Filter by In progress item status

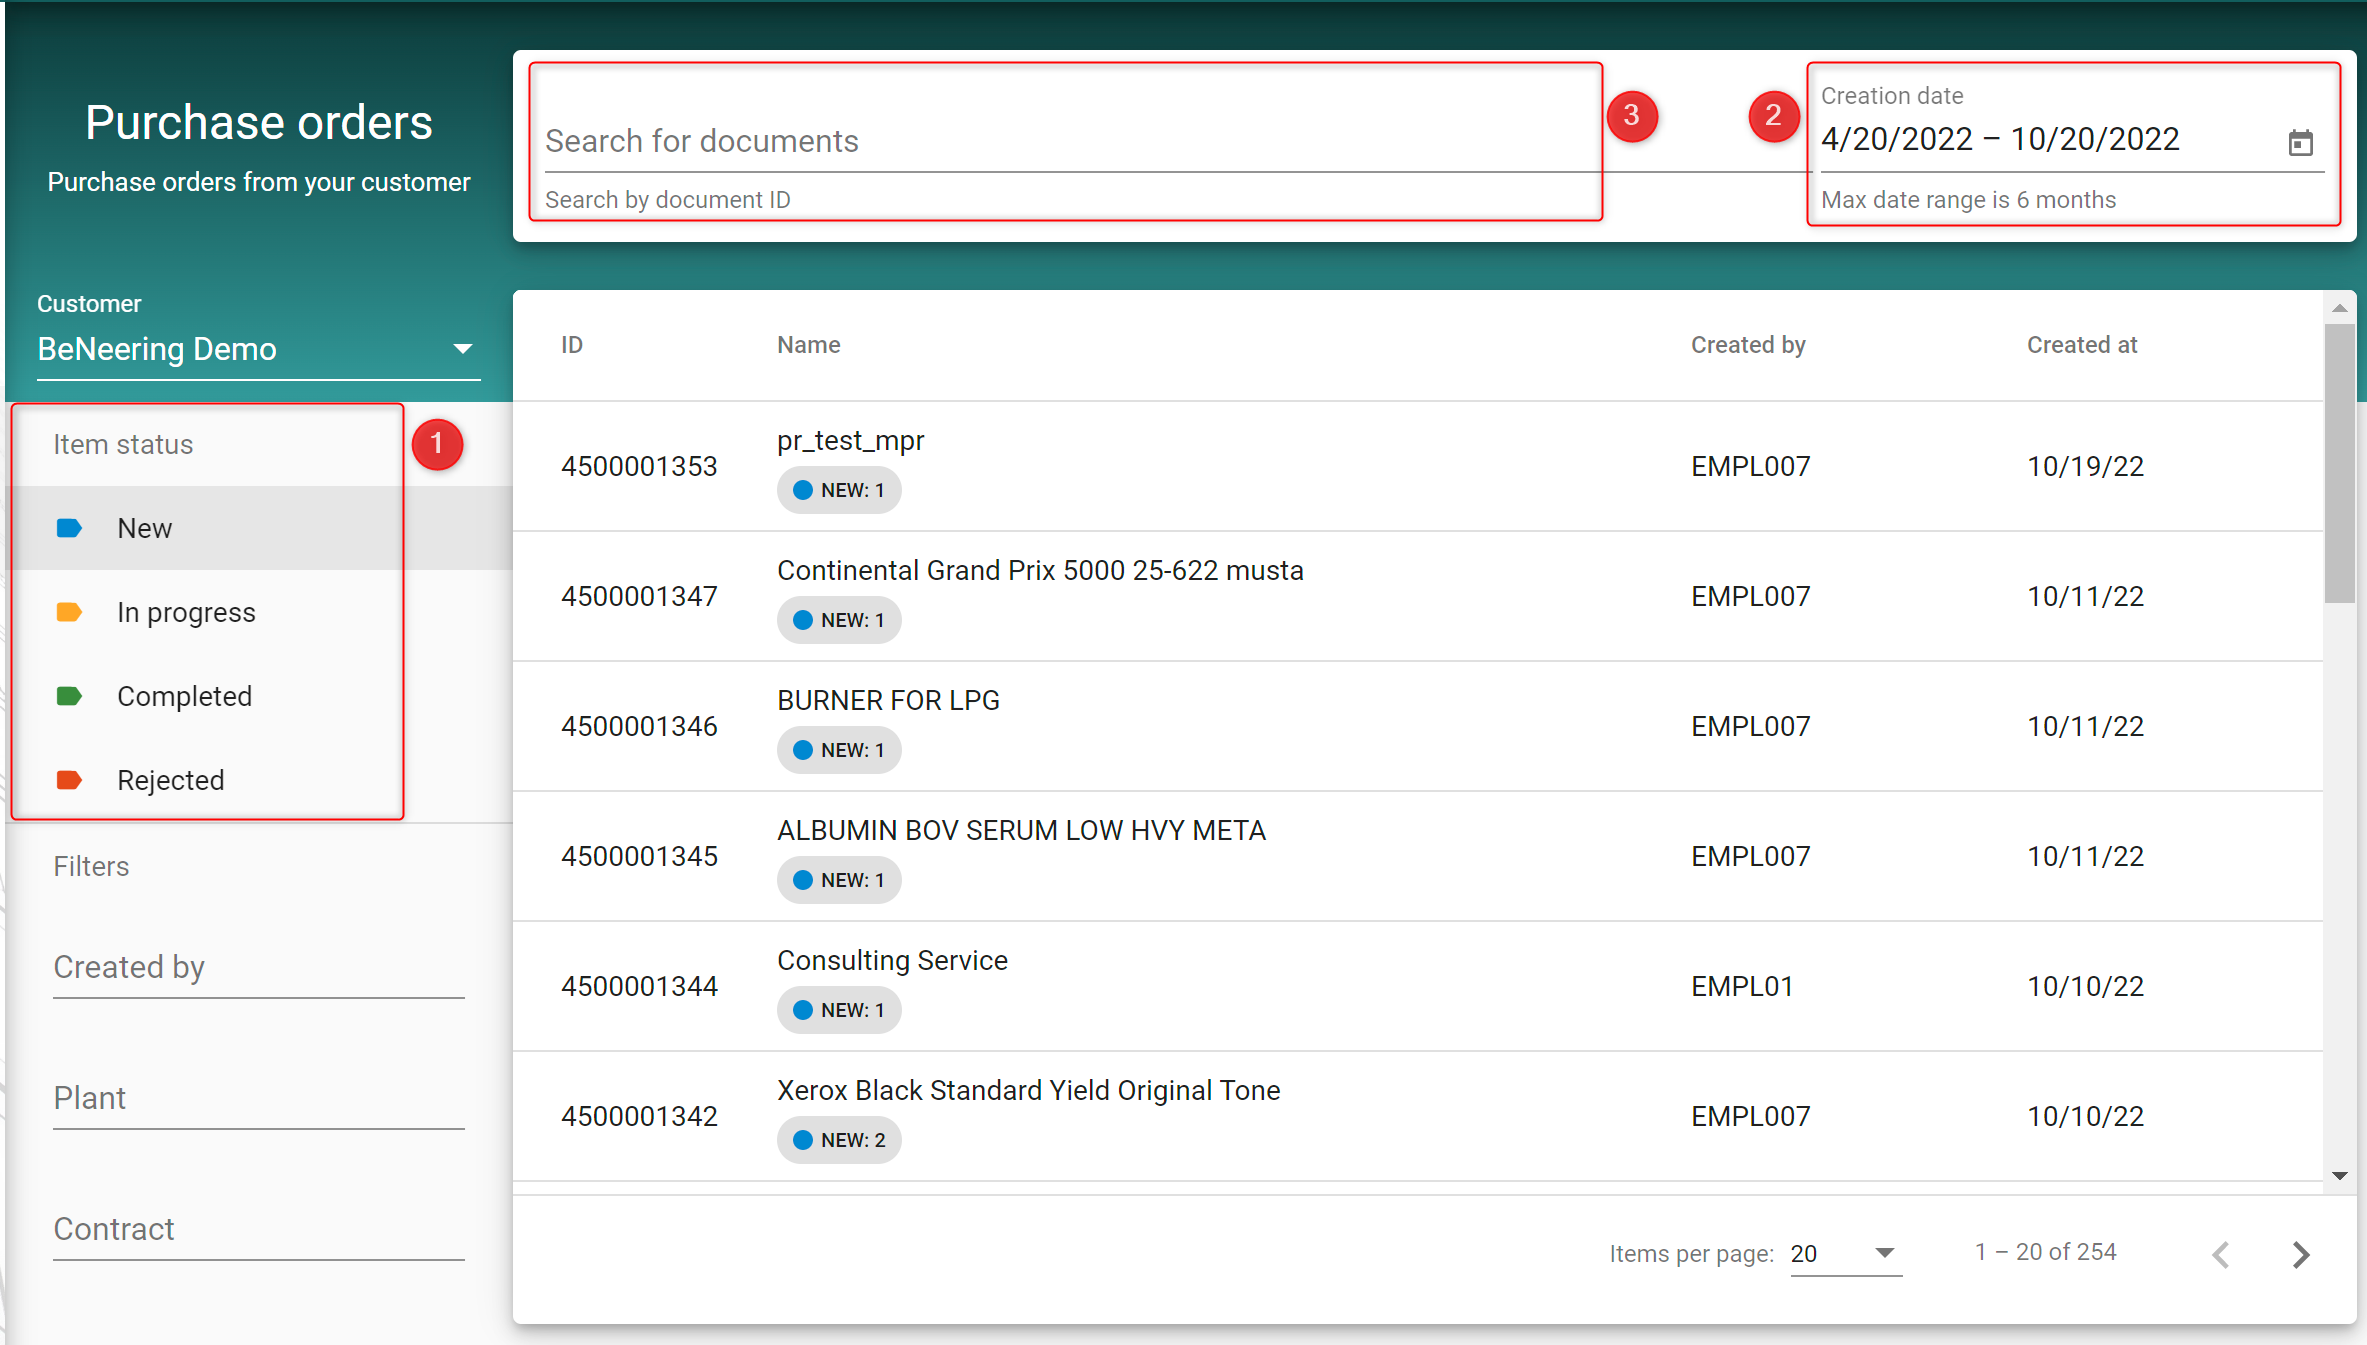[186, 612]
